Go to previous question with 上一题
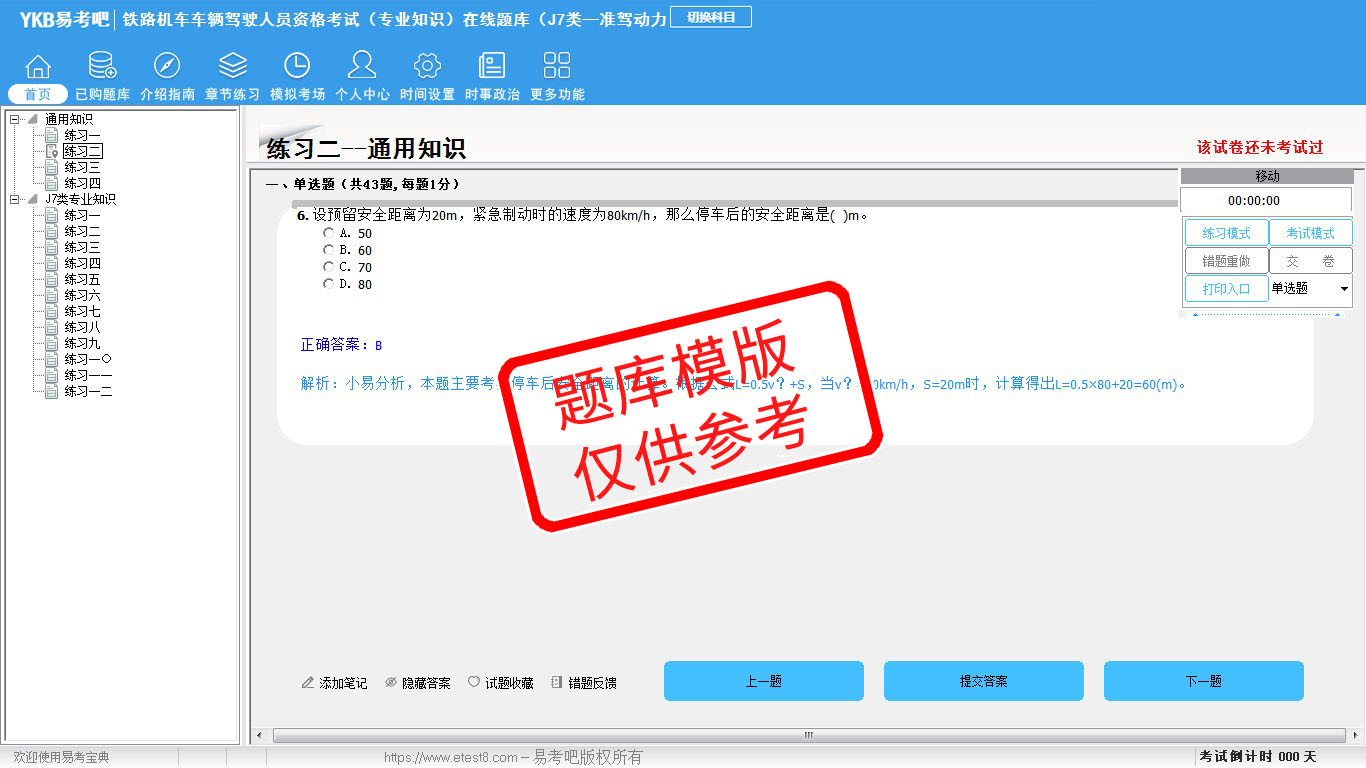The height and width of the screenshot is (768, 1366). [x=764, y=681]
